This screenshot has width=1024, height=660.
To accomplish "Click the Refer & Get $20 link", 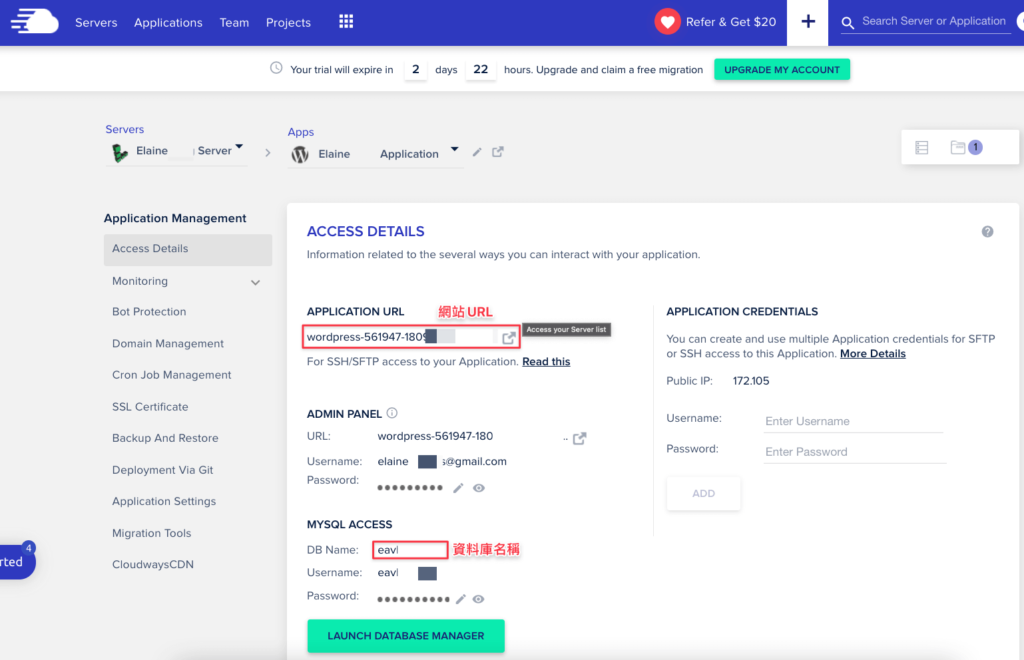I will coord(731,22).
